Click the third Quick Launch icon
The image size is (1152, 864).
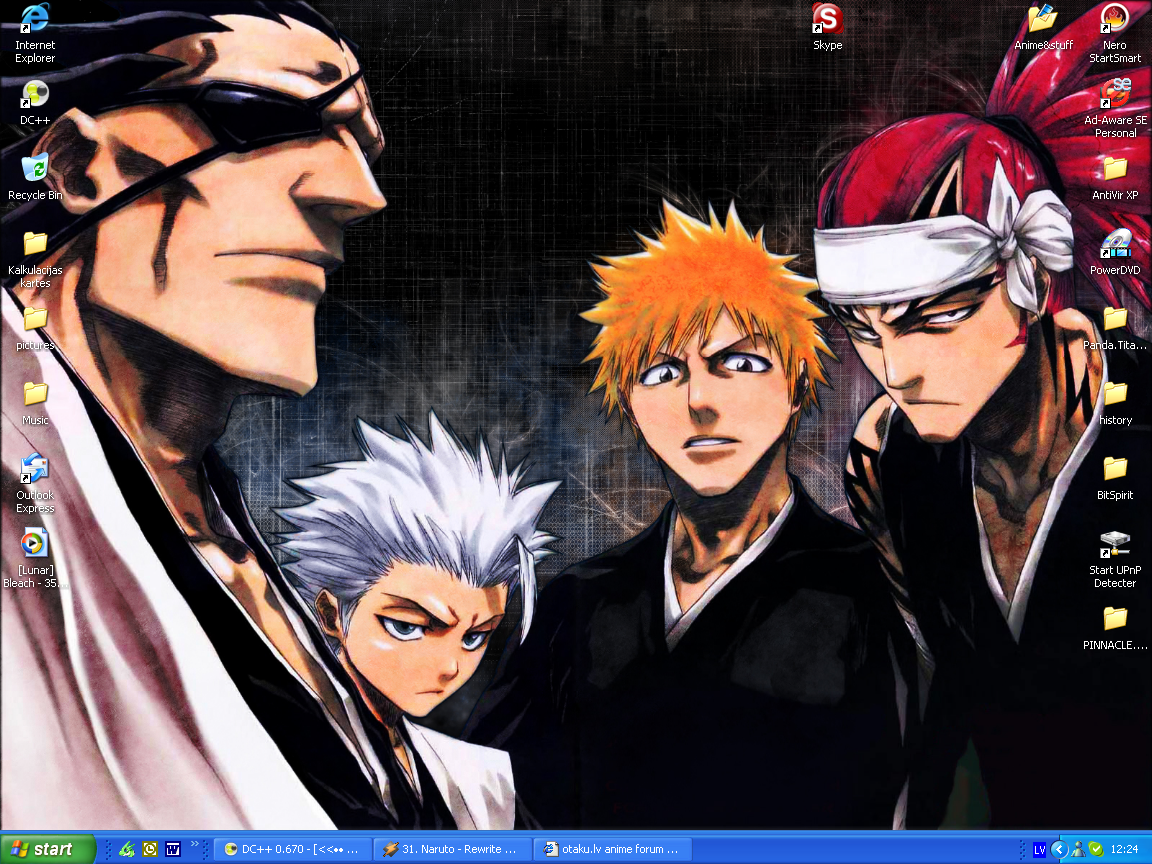(x=173, y=849)
